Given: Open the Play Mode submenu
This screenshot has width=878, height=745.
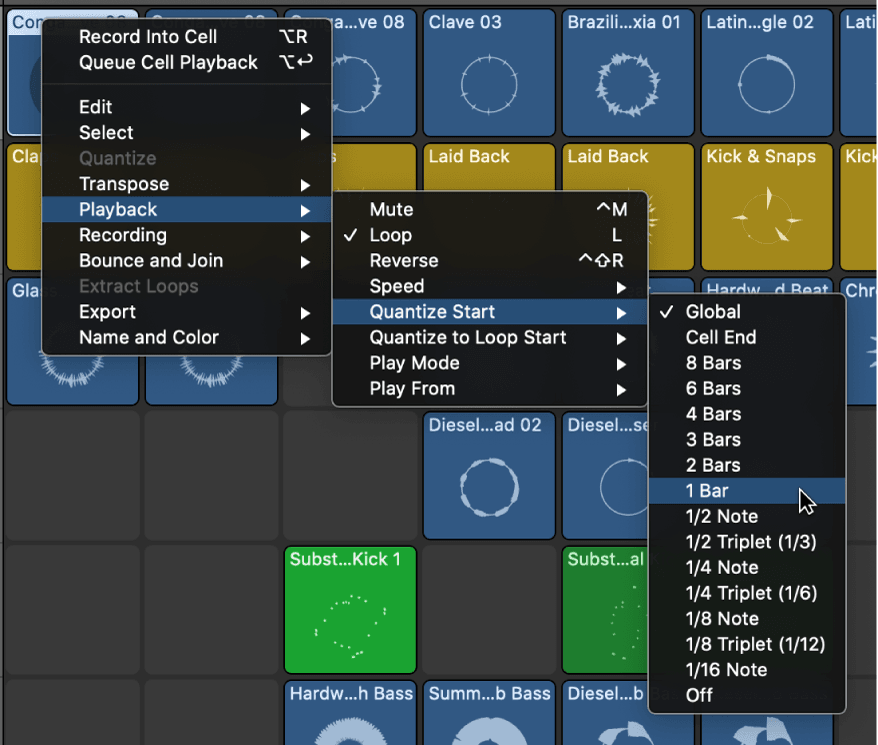Looking at the screenshot, I should tap(490, 363).
